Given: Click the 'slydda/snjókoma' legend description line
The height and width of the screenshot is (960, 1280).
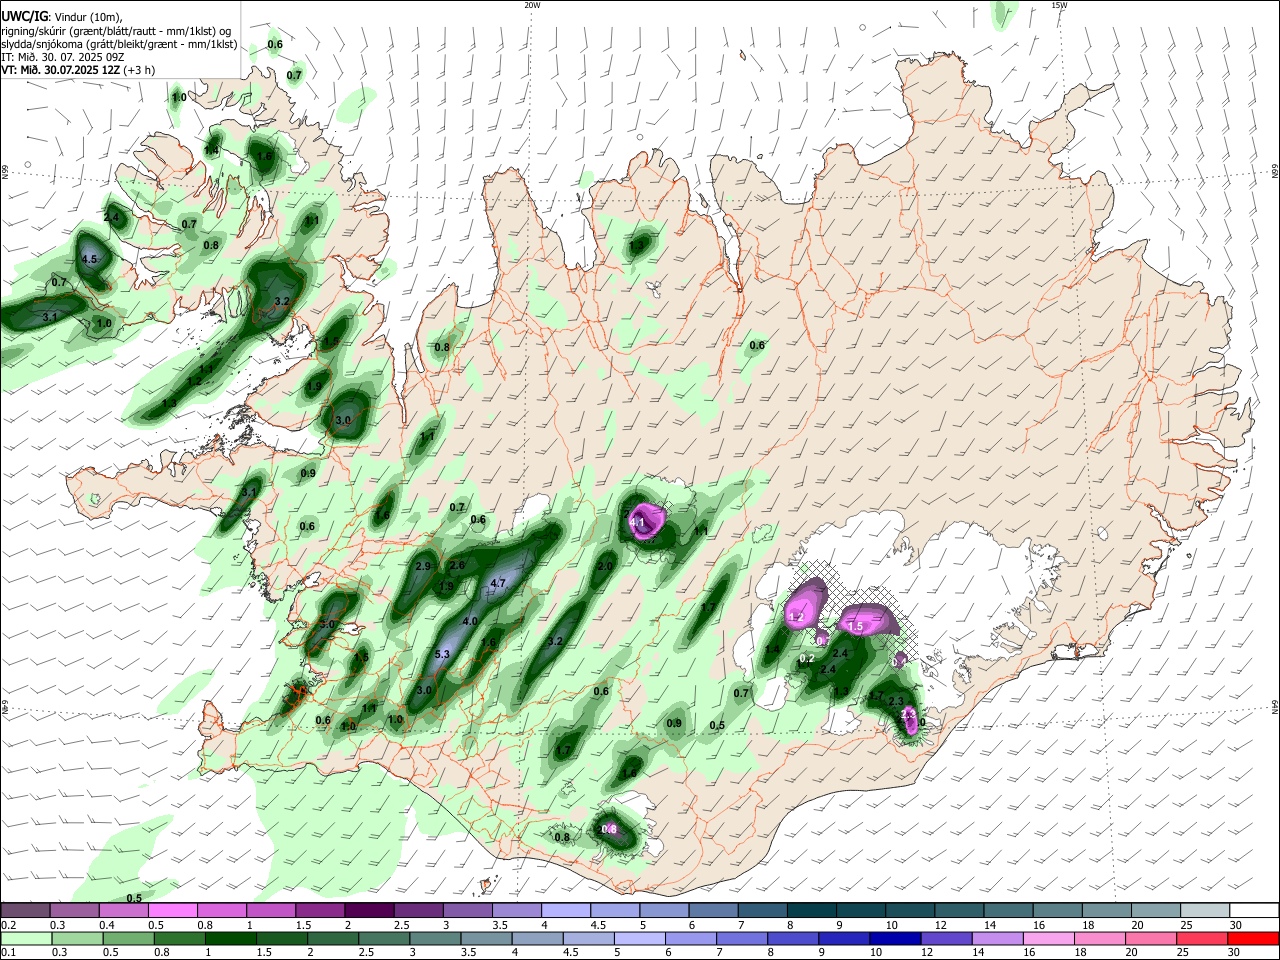Looking at the screenshot, I should click(x=118, y=44).
